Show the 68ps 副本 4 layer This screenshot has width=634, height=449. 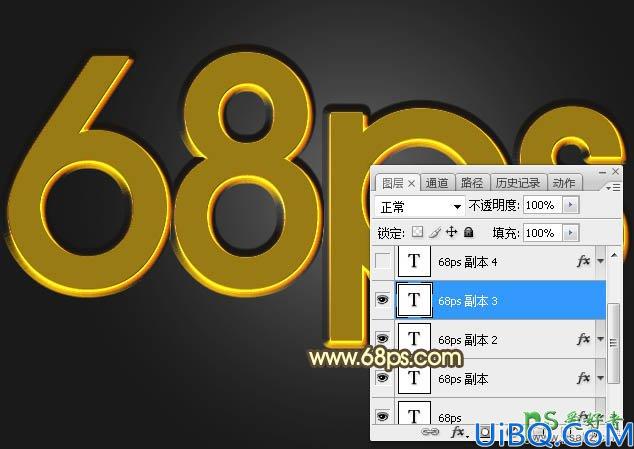383,261
